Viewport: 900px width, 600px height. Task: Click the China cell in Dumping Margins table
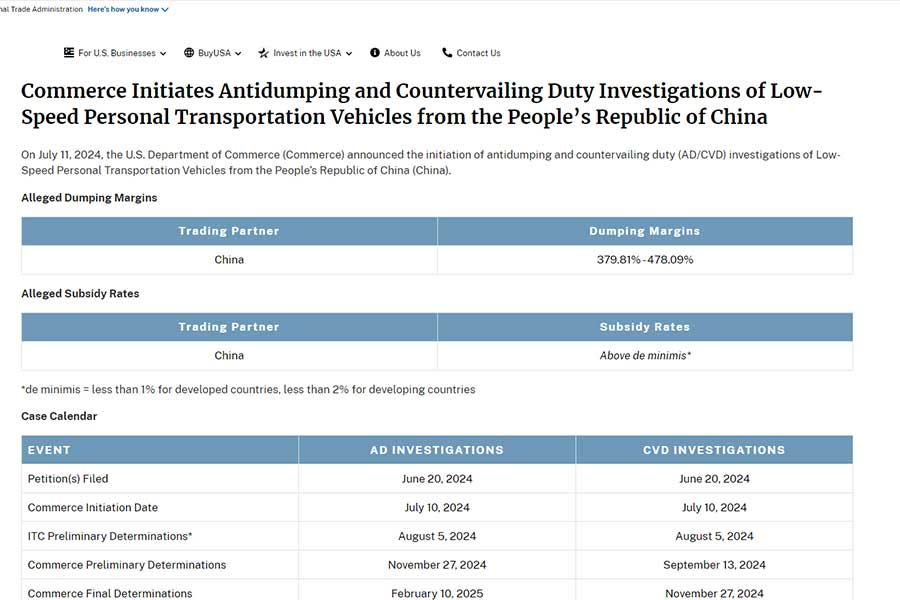click(x=229, y=260)
